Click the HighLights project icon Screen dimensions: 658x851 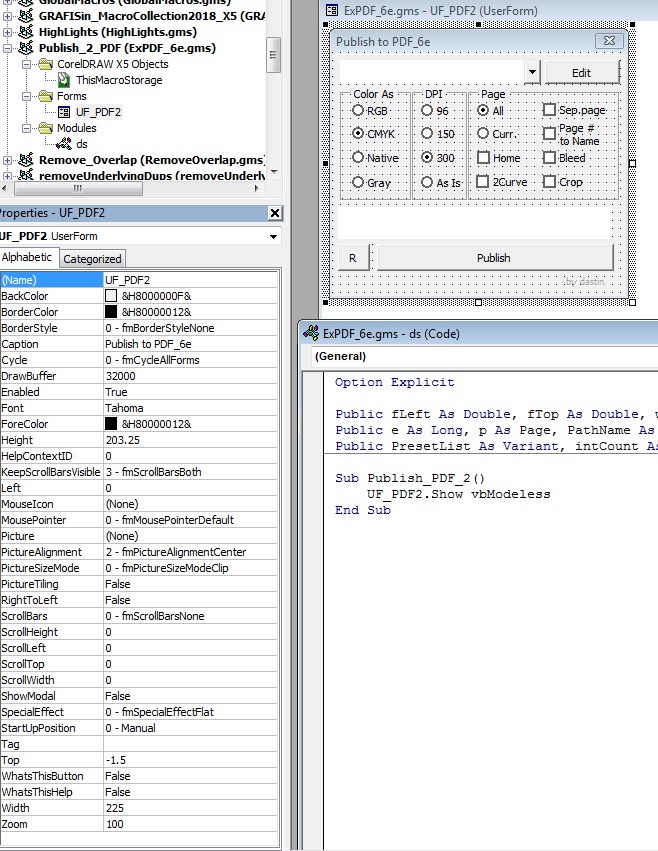[26, 32]
